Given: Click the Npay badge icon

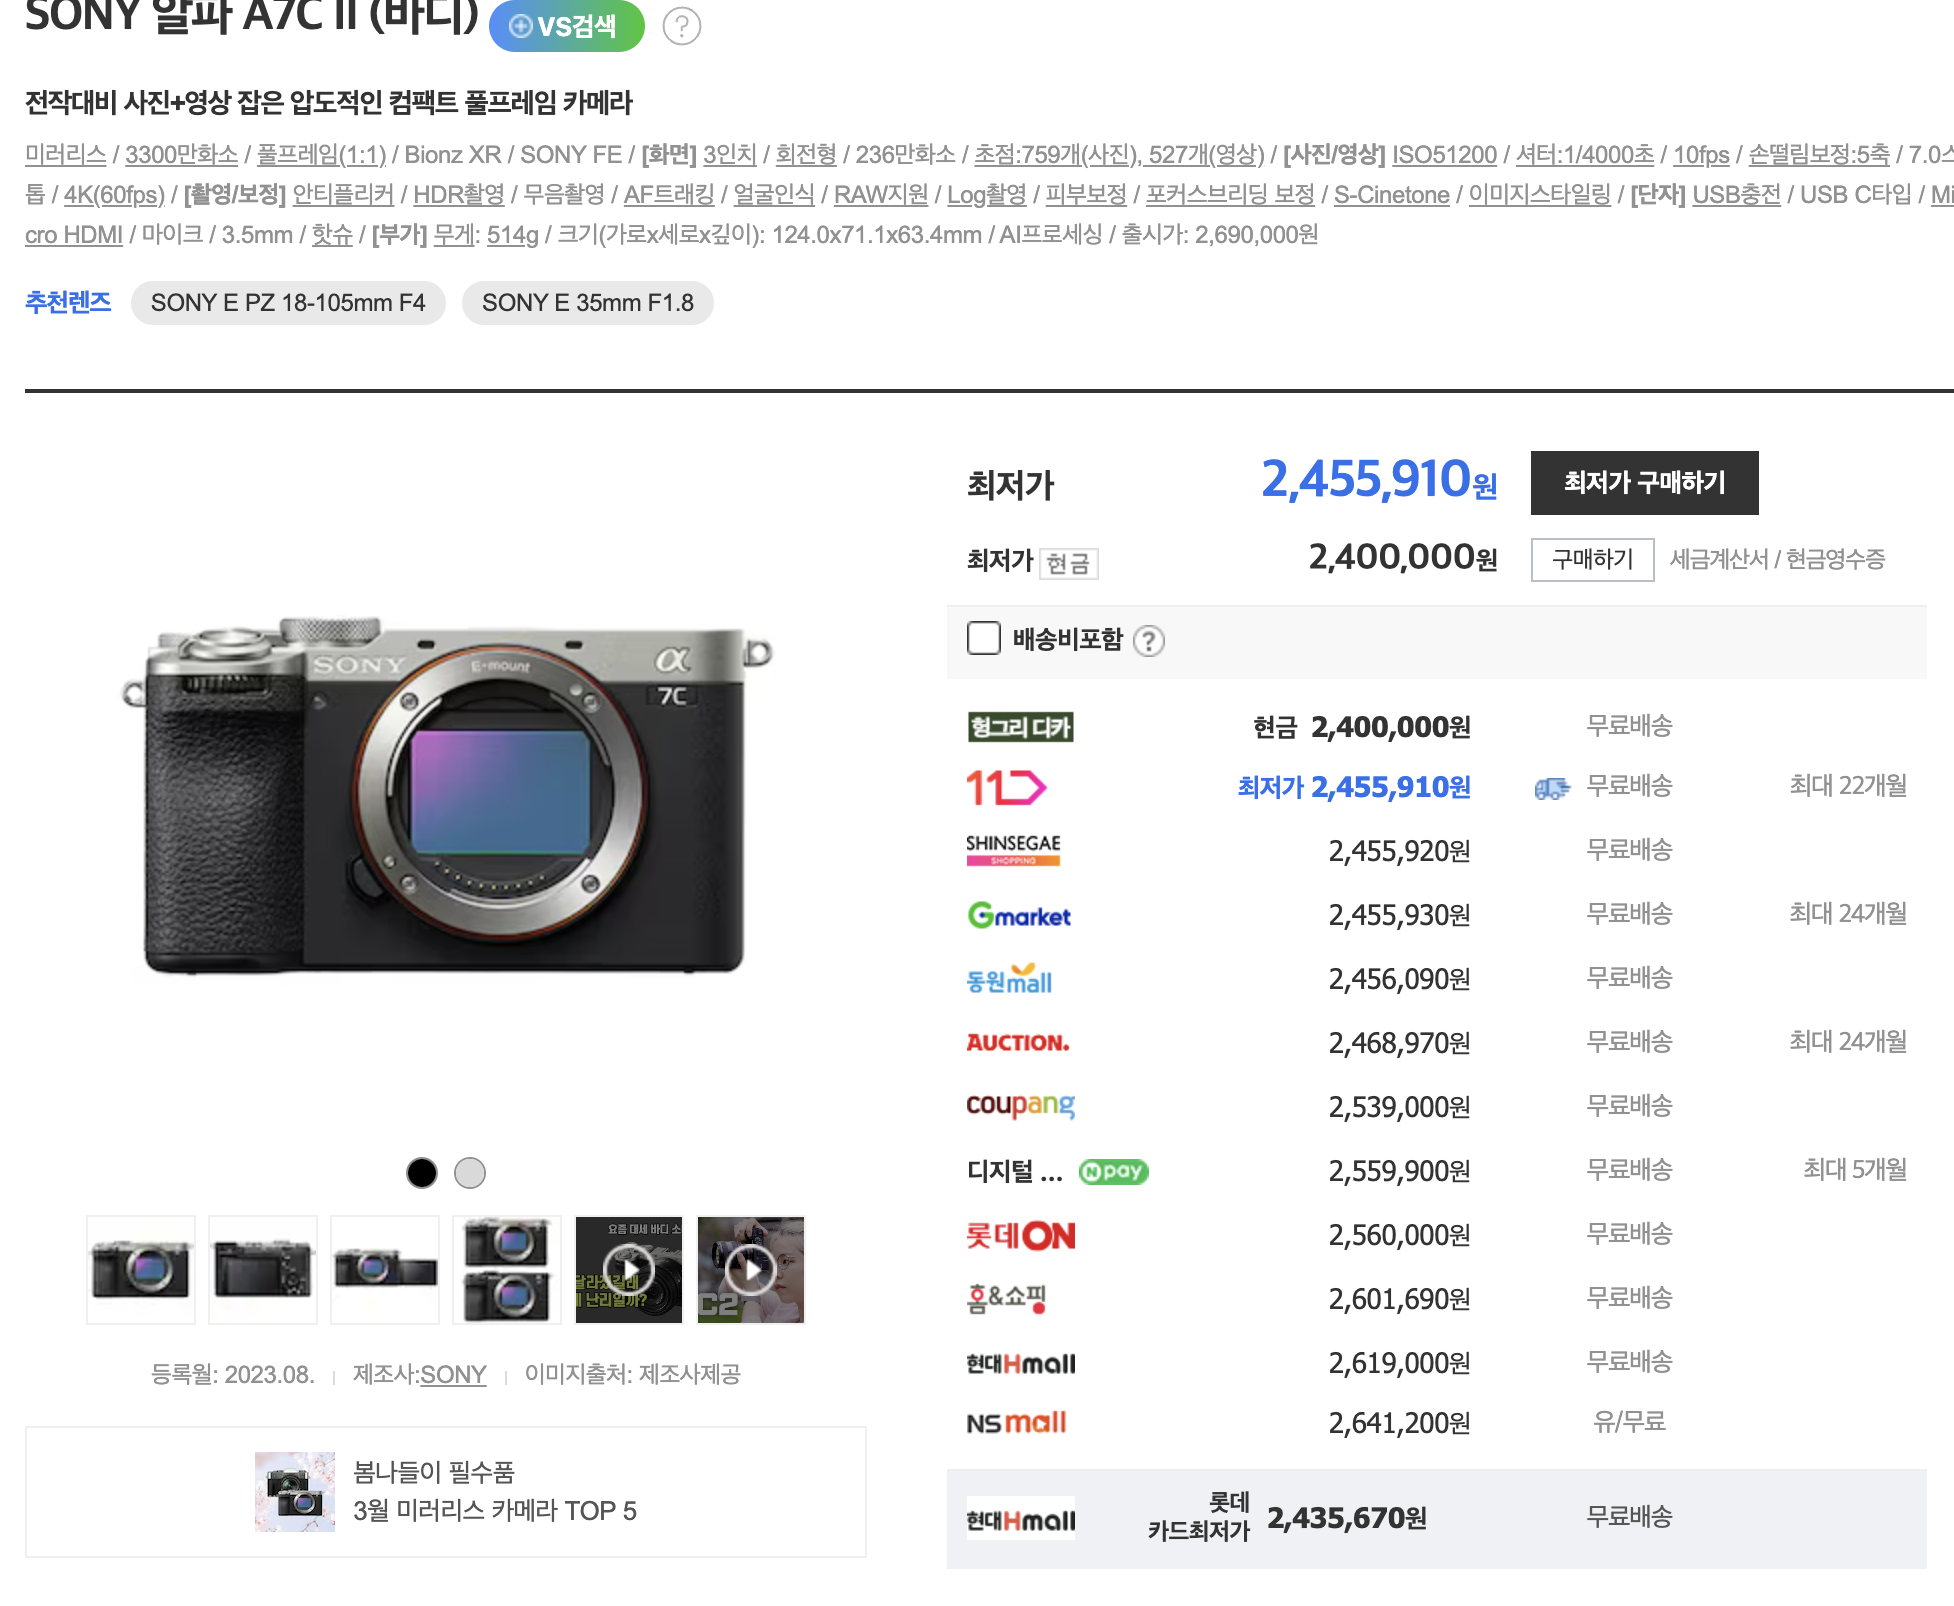Looking at the screenshot, I should tap(1113, 1171).
